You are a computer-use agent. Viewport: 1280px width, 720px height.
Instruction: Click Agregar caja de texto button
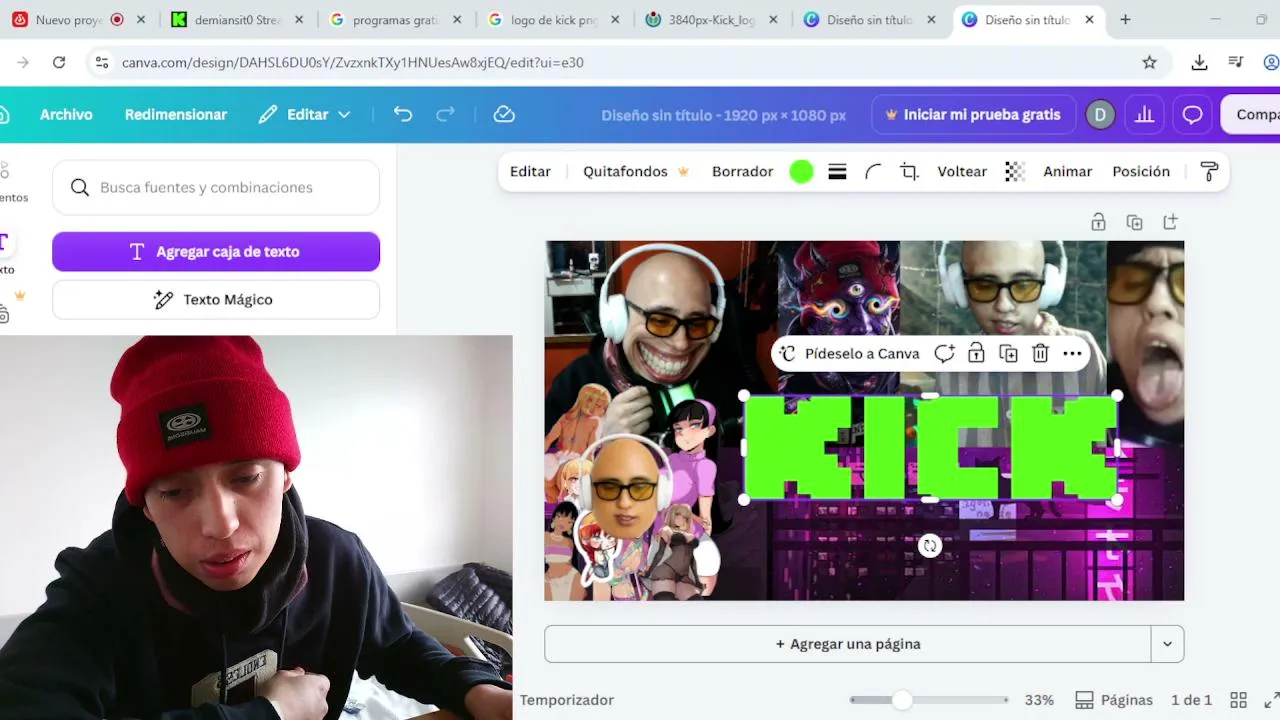(x=216, y=252)
